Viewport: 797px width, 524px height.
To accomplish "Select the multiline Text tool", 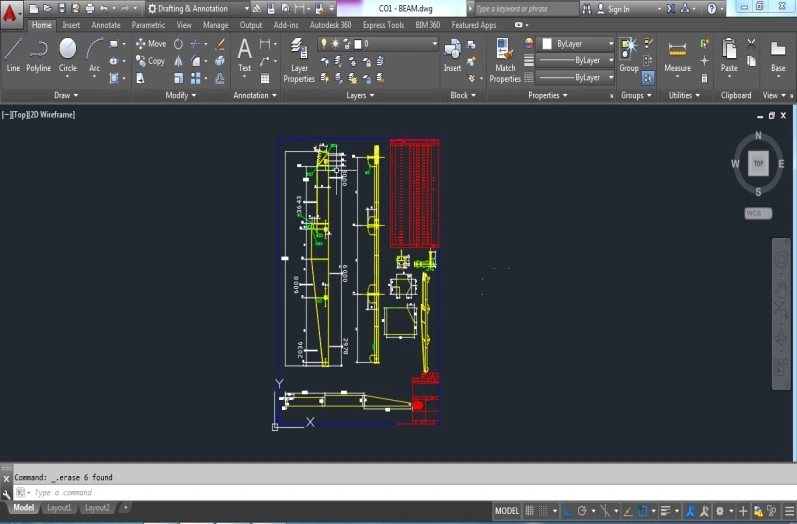I will click(x=244, y=55).
